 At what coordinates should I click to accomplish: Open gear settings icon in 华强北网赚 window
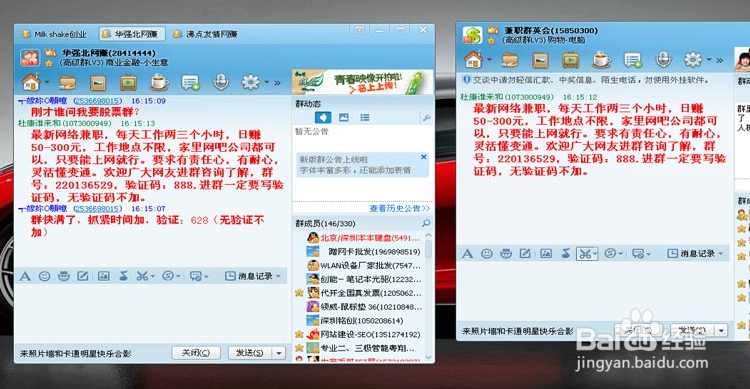point(251,82)
